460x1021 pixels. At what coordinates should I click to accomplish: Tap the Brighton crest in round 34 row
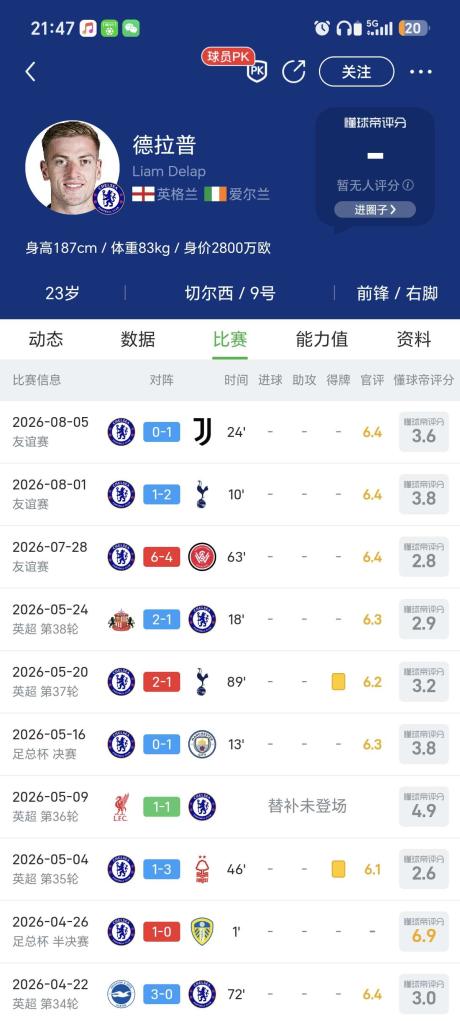[121, 994]
